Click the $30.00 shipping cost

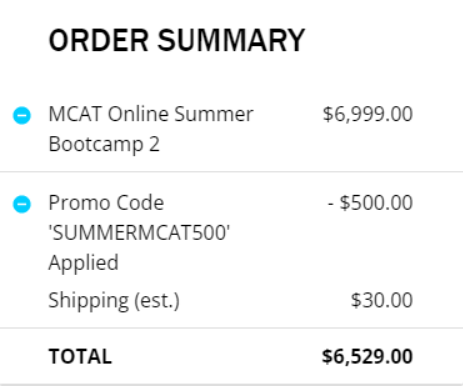click(382, 300)
